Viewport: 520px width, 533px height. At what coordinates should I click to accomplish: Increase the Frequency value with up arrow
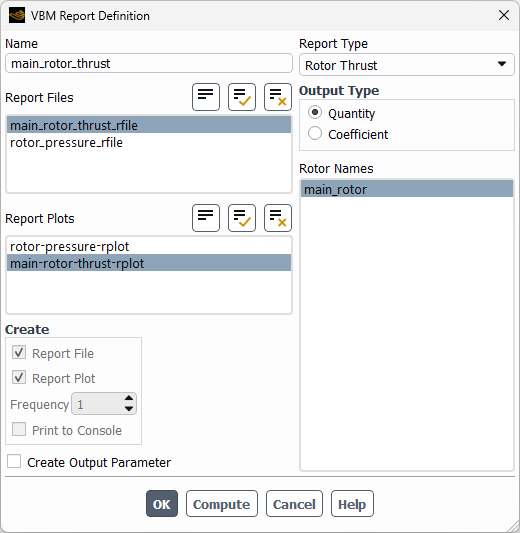click(129, 398)
